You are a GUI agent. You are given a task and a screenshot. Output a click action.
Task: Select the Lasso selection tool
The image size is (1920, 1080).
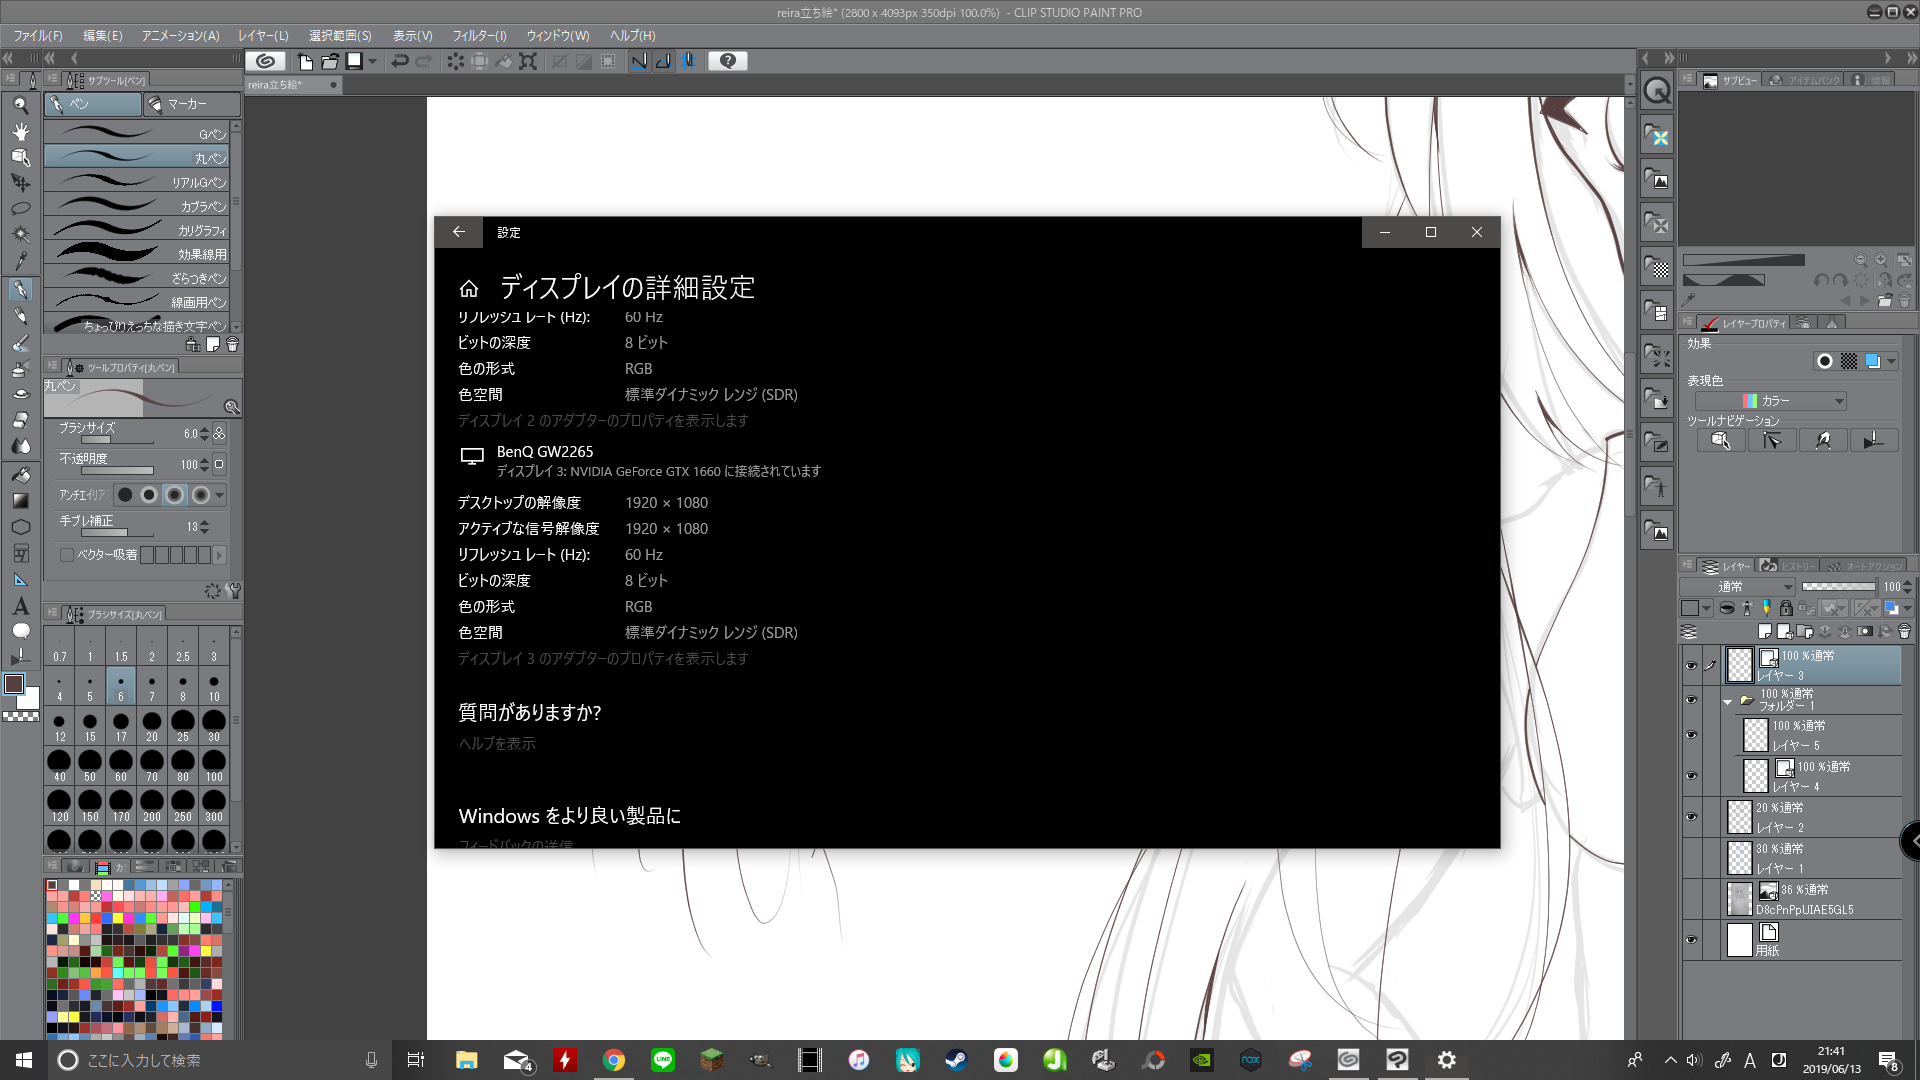tap(20, 209)
